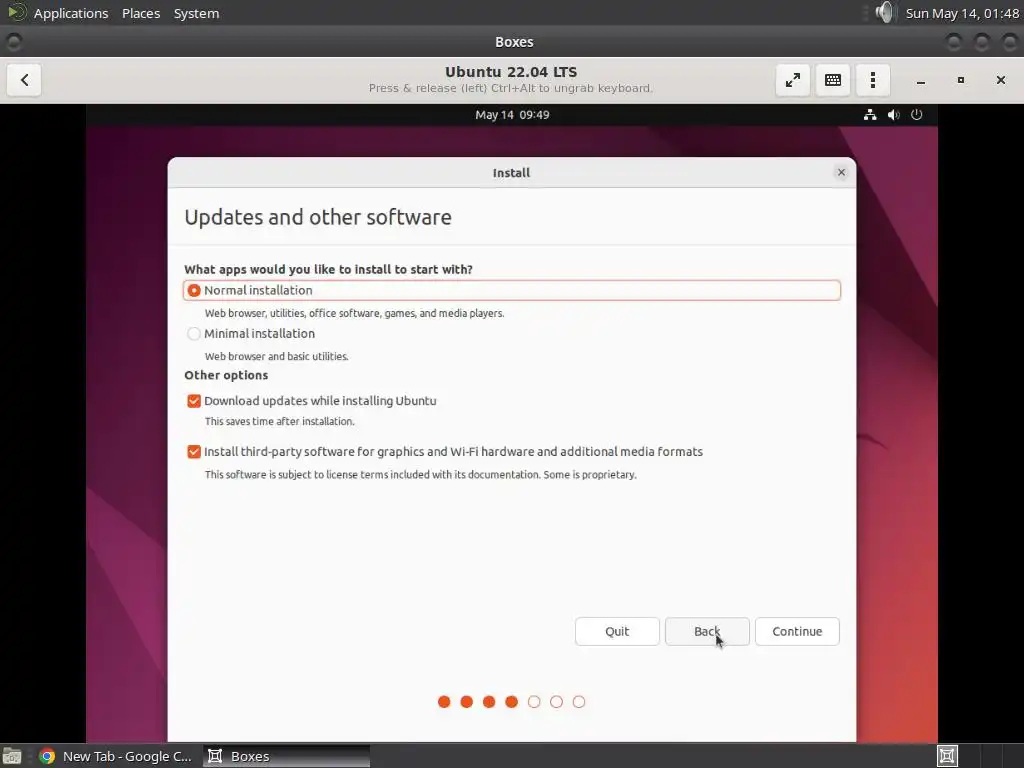The width and height of the screenshot is (1024, 768).
Task: Click the Ubuntu guest clock May 14 09:49
Action: coord(512,115)
